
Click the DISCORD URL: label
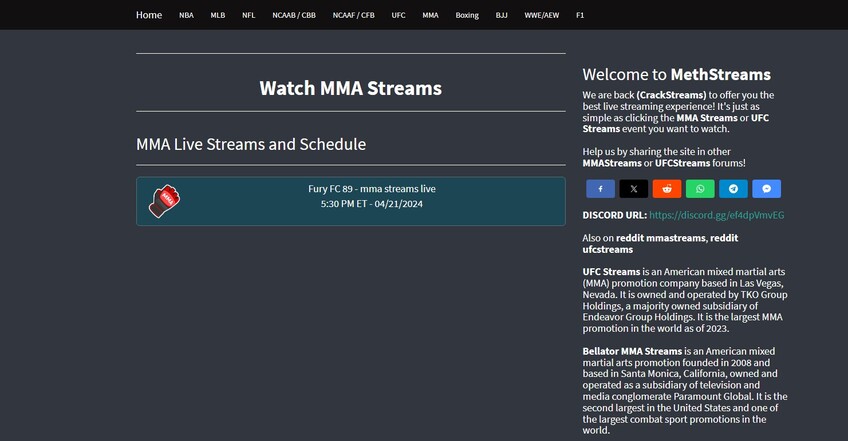614,215
